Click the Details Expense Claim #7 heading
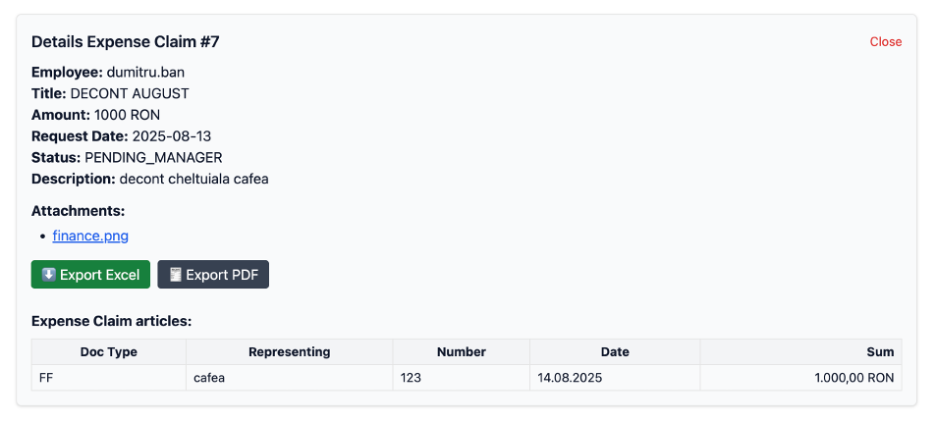This screenshot has width=936, height=422. pyautogui.click(x=125, y=42)
